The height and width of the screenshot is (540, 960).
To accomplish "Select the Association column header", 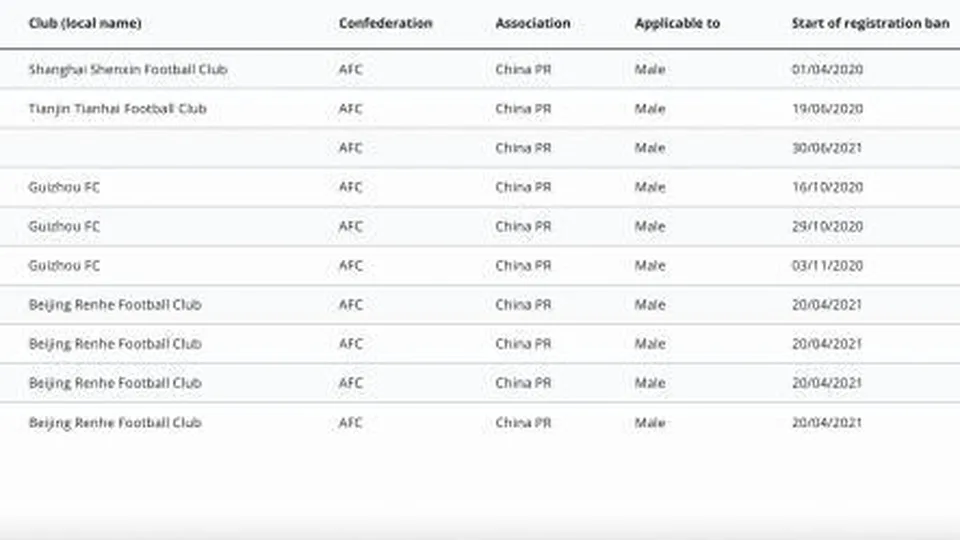I will (533, 23).
